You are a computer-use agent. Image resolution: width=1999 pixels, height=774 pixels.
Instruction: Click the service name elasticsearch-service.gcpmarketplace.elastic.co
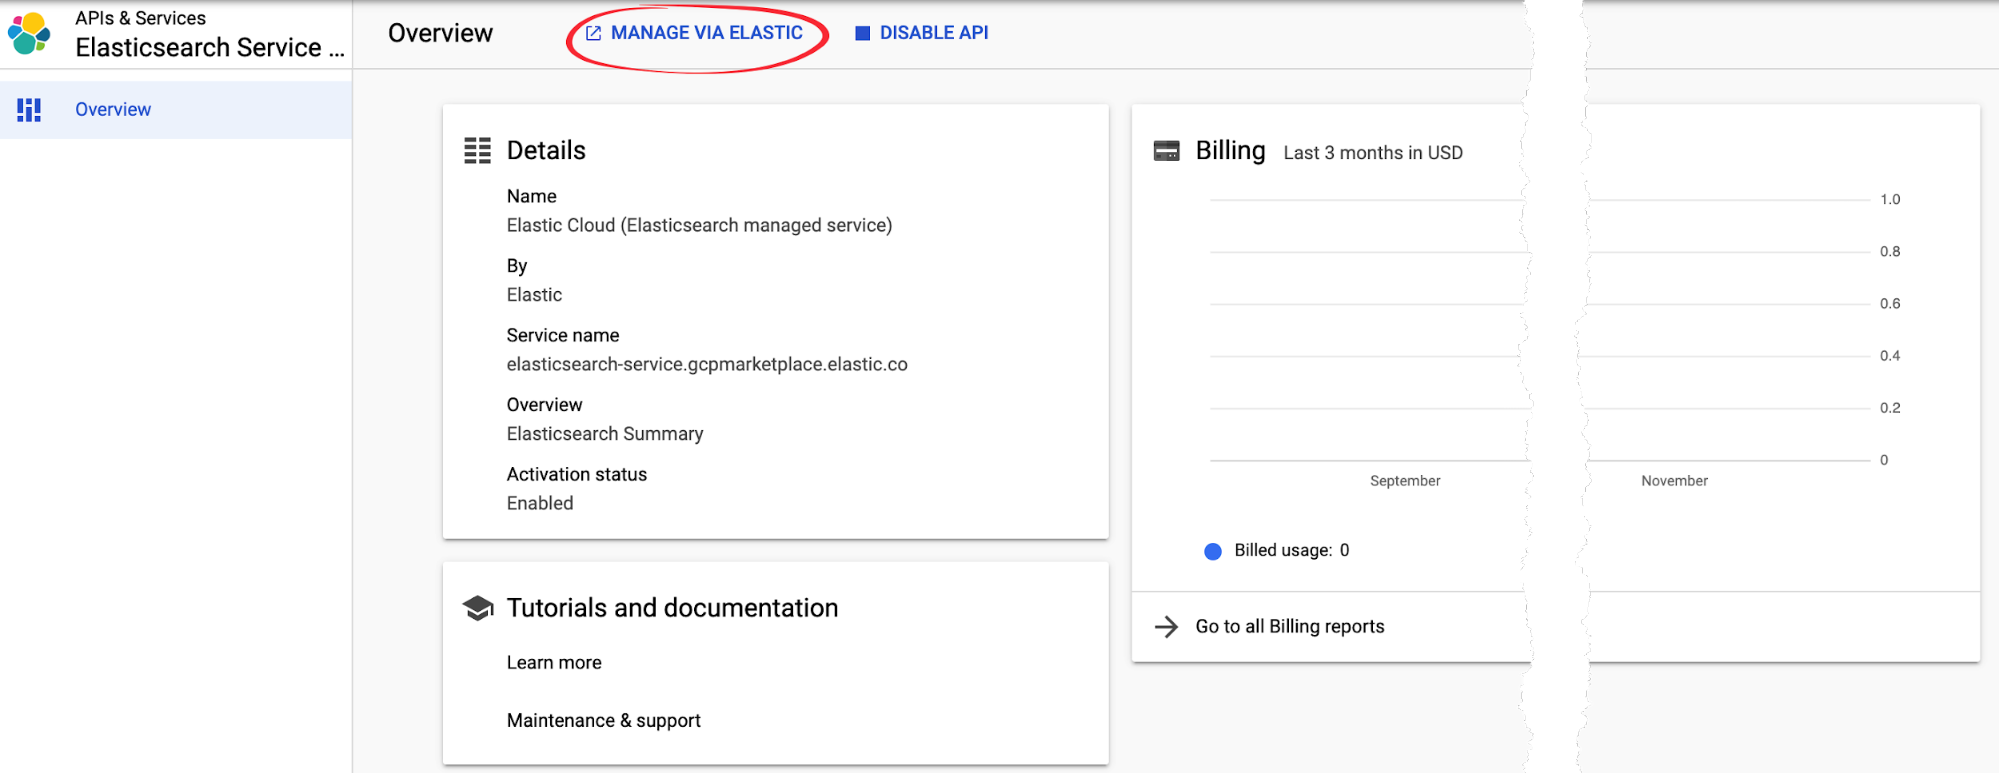pyautogui.click(x=707, y=365)
